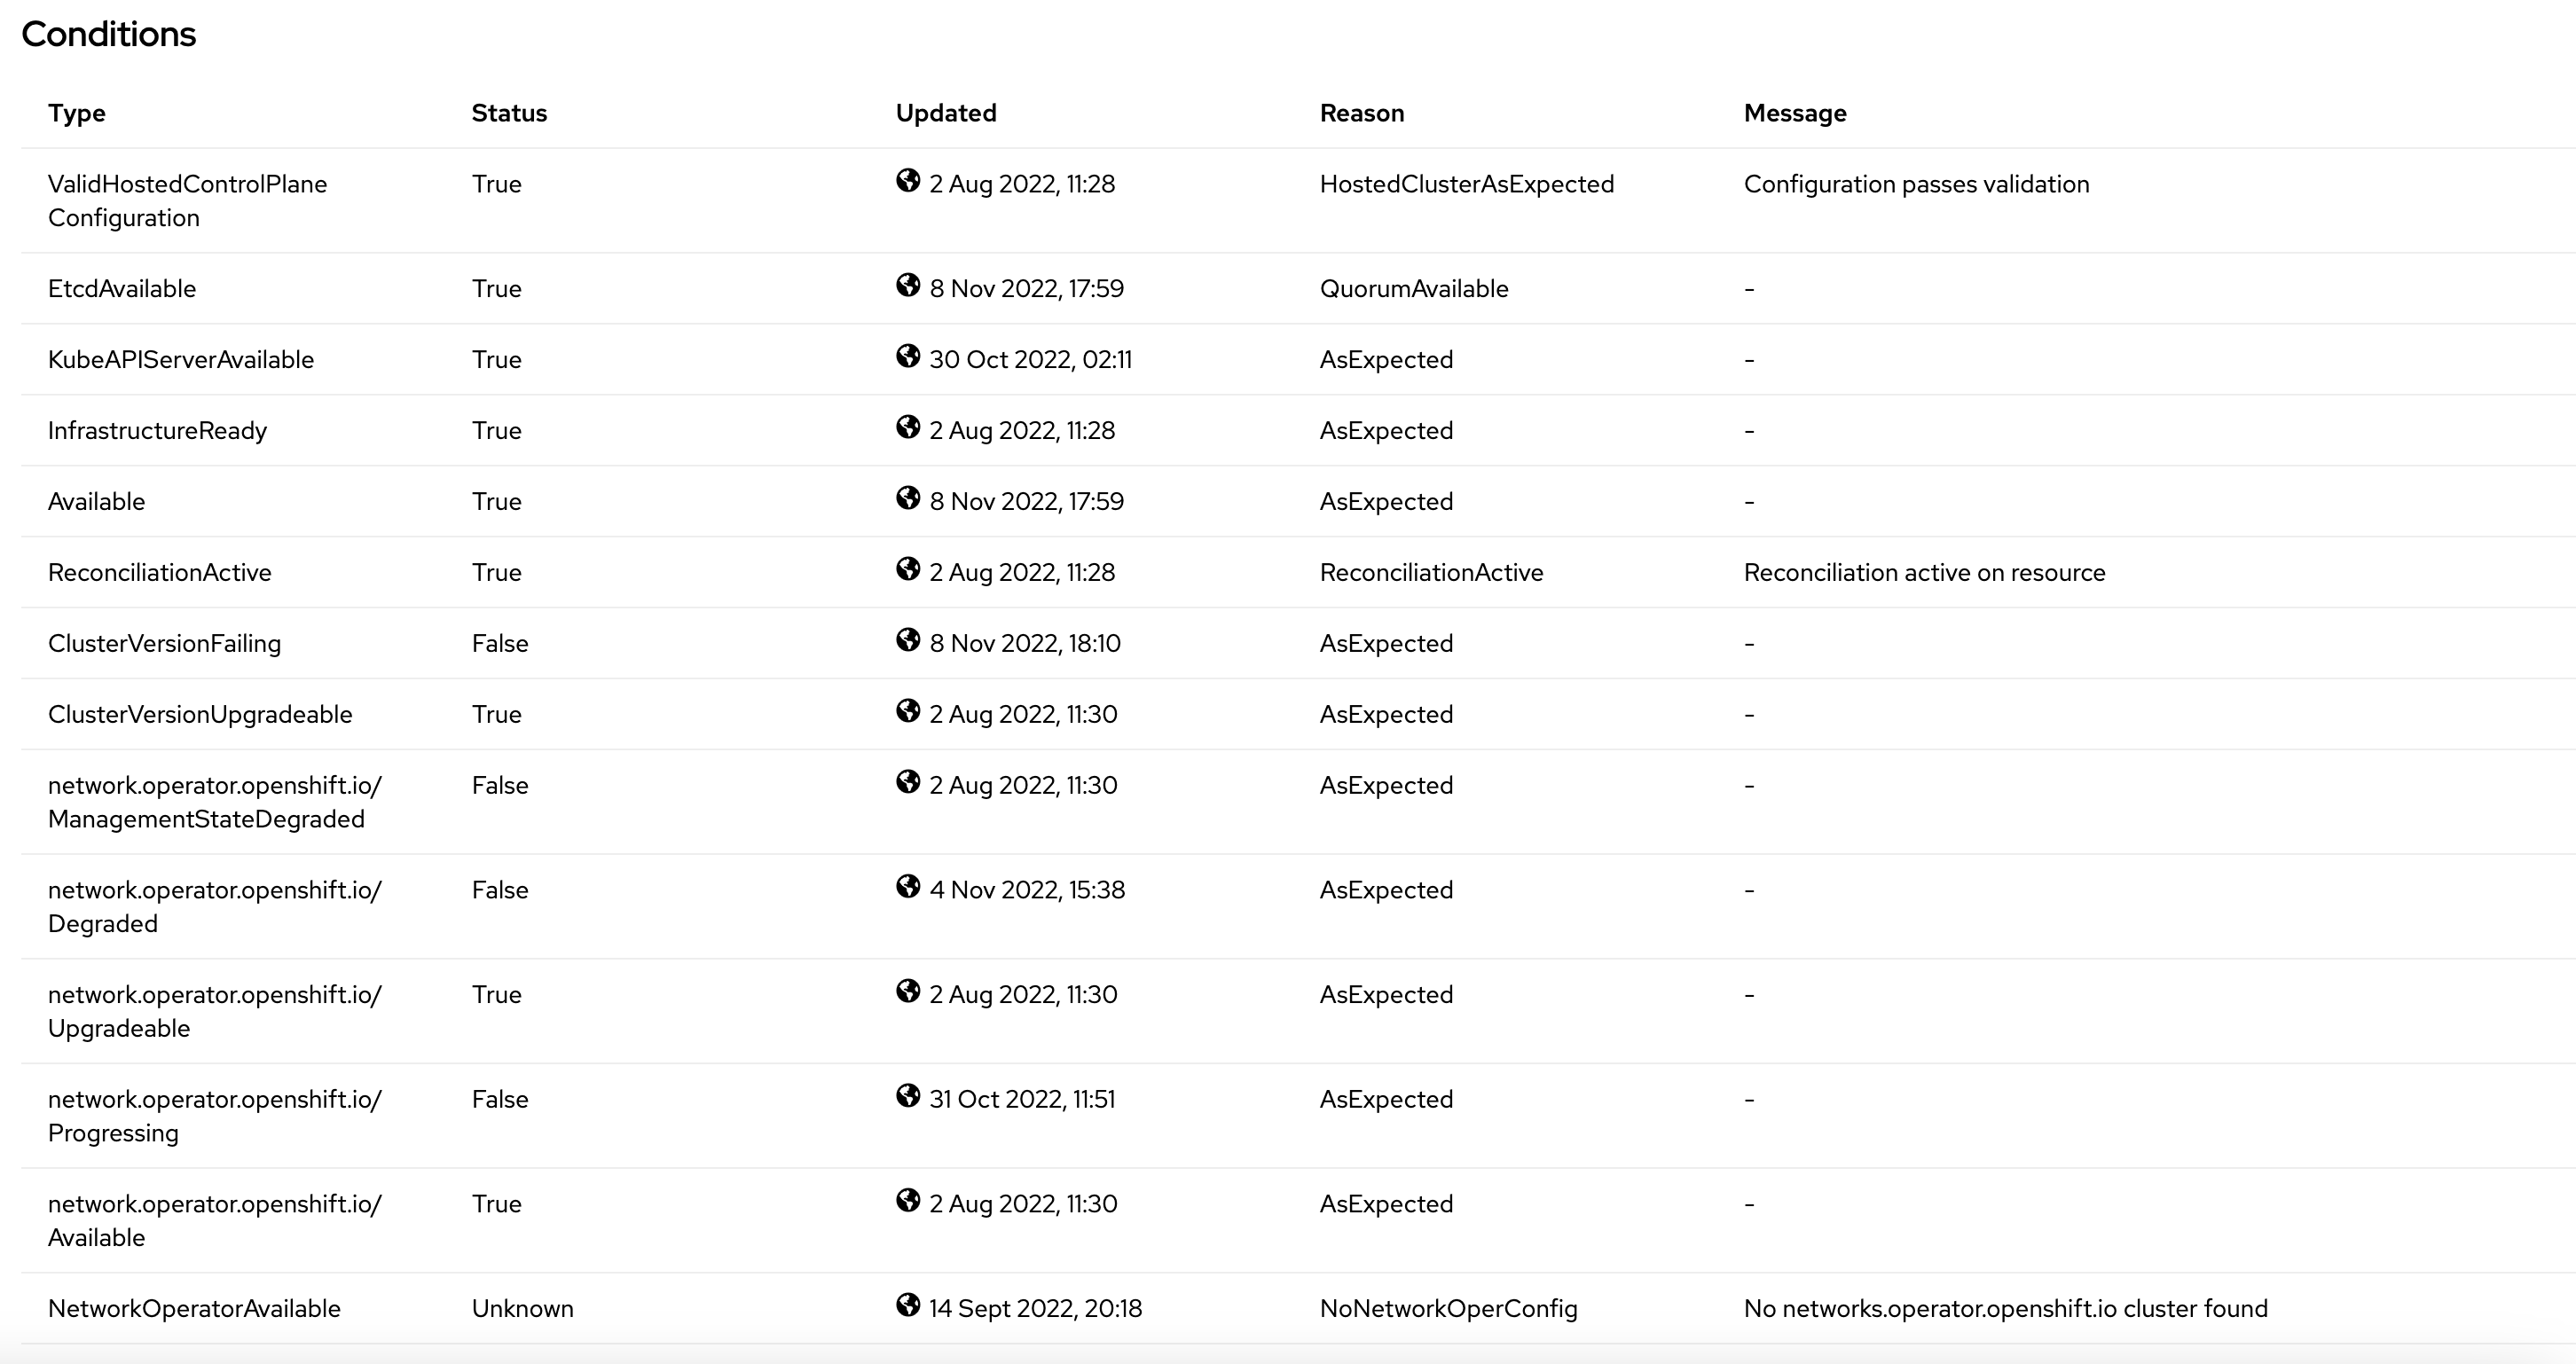Click globe icon in InfrastructureReady row
Viewport: 2576px width, 1364px height.
point(907,428)
